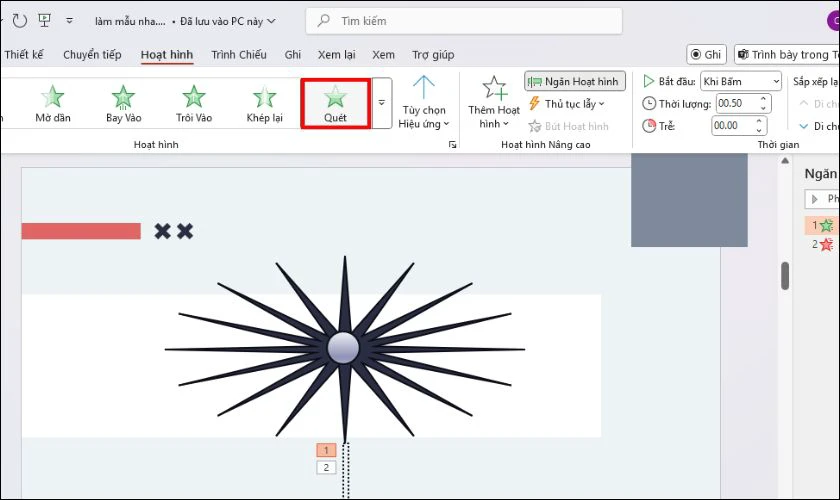Image resolution: width=840 pixels, height=500 pixels.
Task: Open the Xem lại tab
Action: pos(336,55)
